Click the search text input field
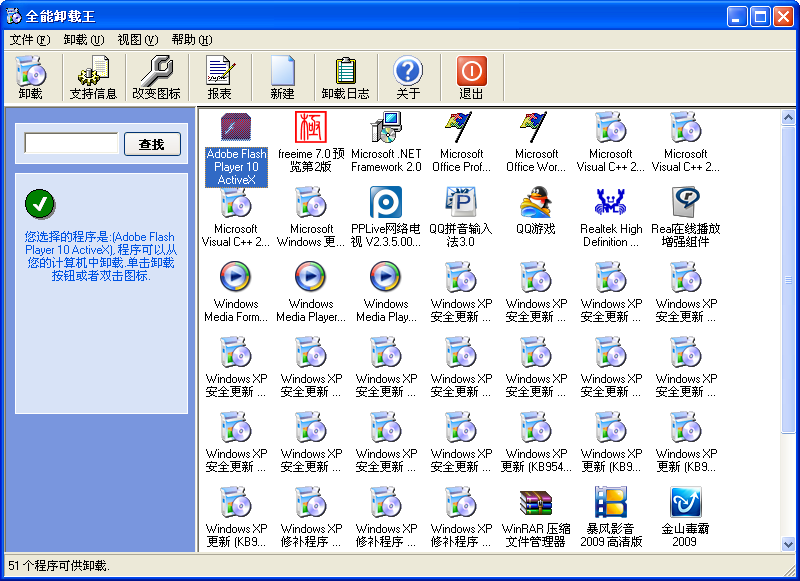 (x=71, y=144)
